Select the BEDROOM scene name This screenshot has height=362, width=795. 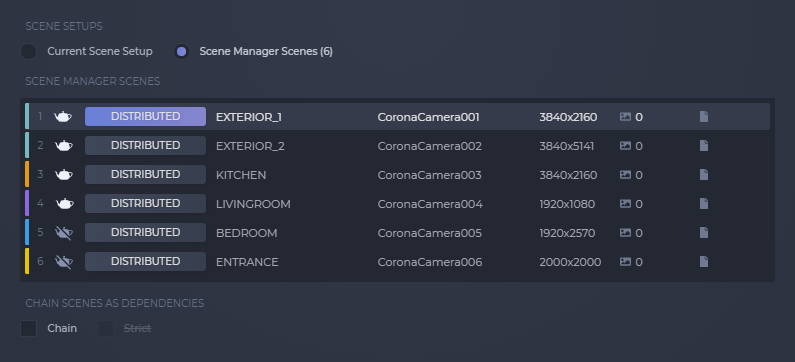[x=247, y=233]
